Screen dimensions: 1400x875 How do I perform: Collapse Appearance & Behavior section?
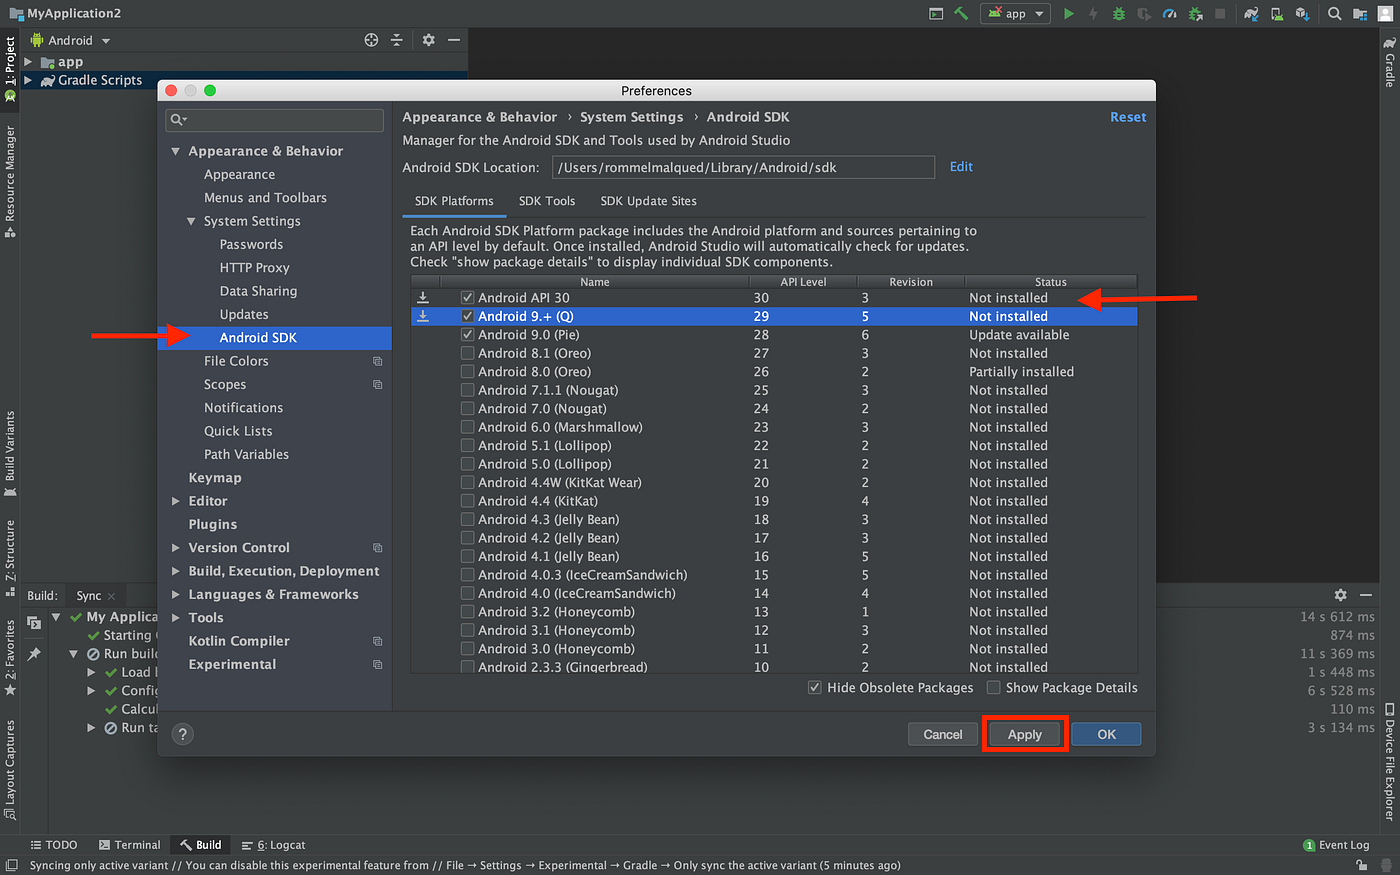pos(176,151)
